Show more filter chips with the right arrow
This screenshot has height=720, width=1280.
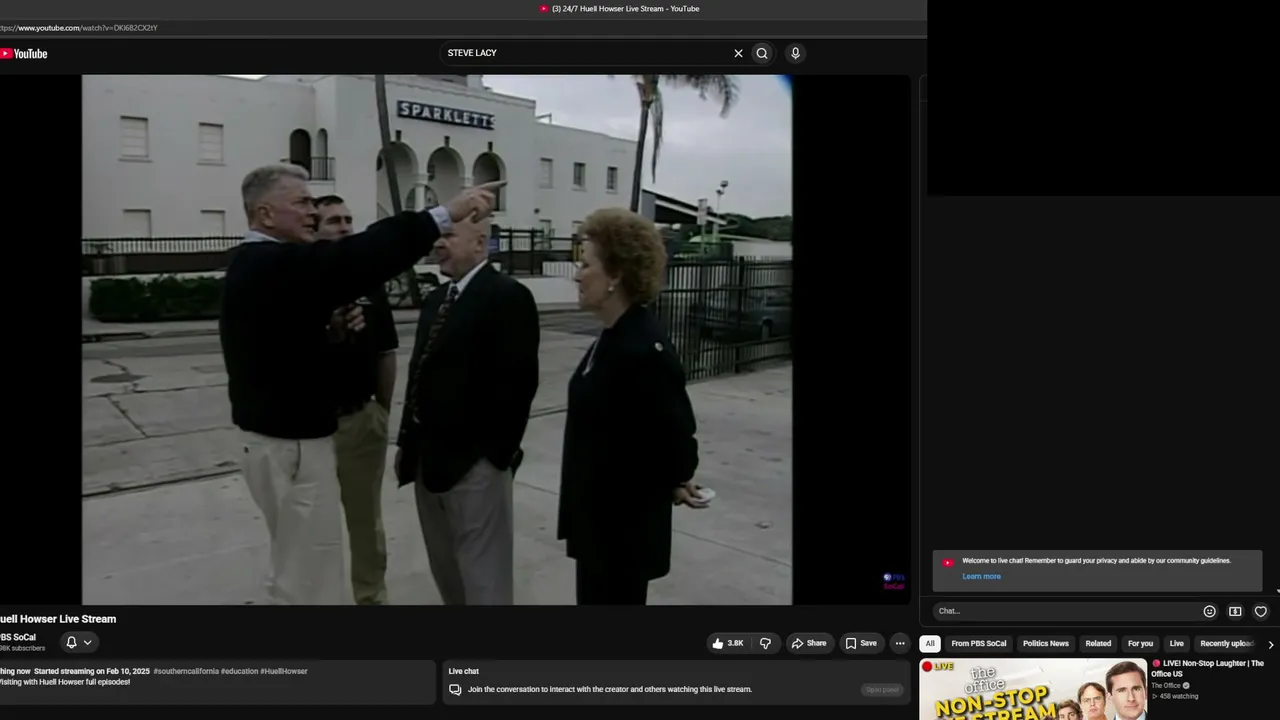tap(1270, 645)
